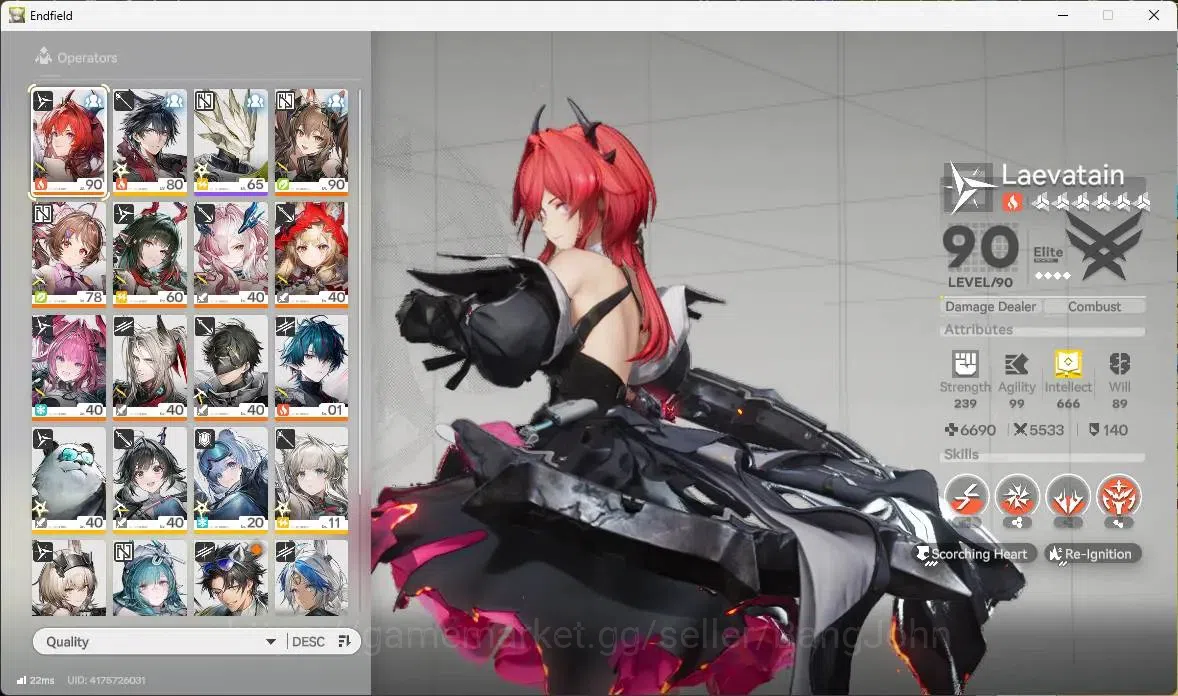
Task: Click the UID 4175726031 text
Action: pyautogui.click(x=106, y=680)
